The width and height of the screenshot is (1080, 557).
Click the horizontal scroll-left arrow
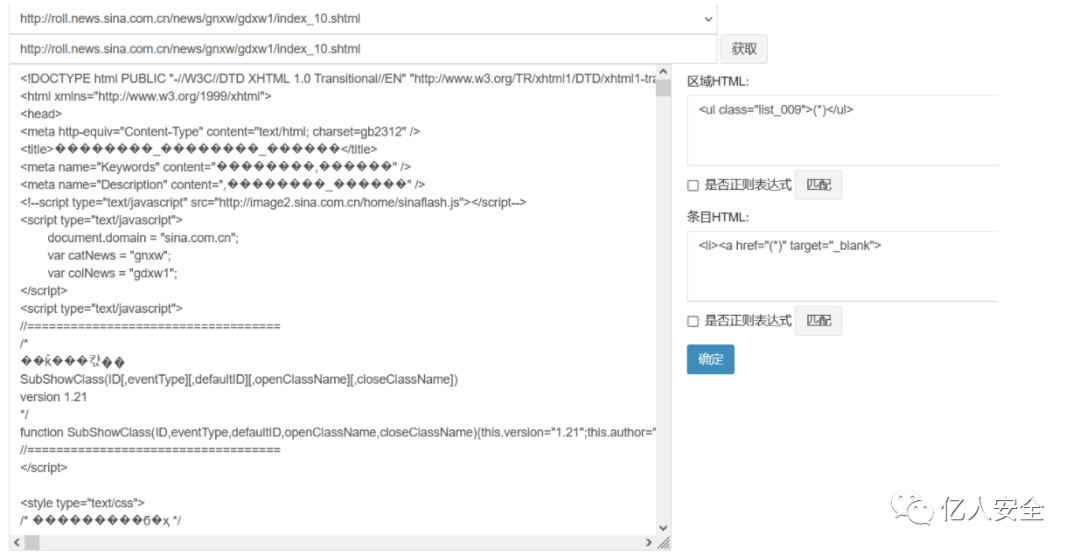(17, 543)
